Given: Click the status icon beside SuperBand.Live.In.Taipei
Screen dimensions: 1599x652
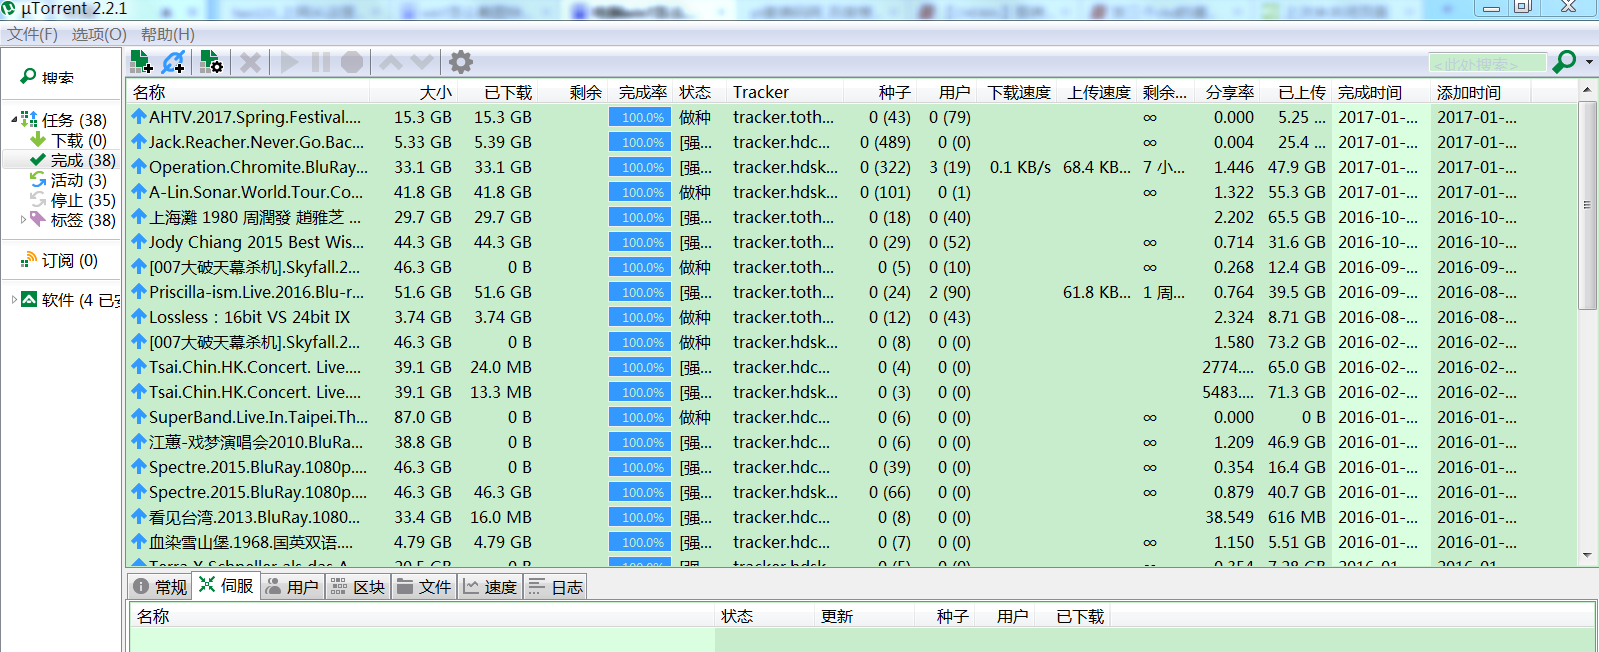Looking at the screenshot, I should [x=139, y=416].
